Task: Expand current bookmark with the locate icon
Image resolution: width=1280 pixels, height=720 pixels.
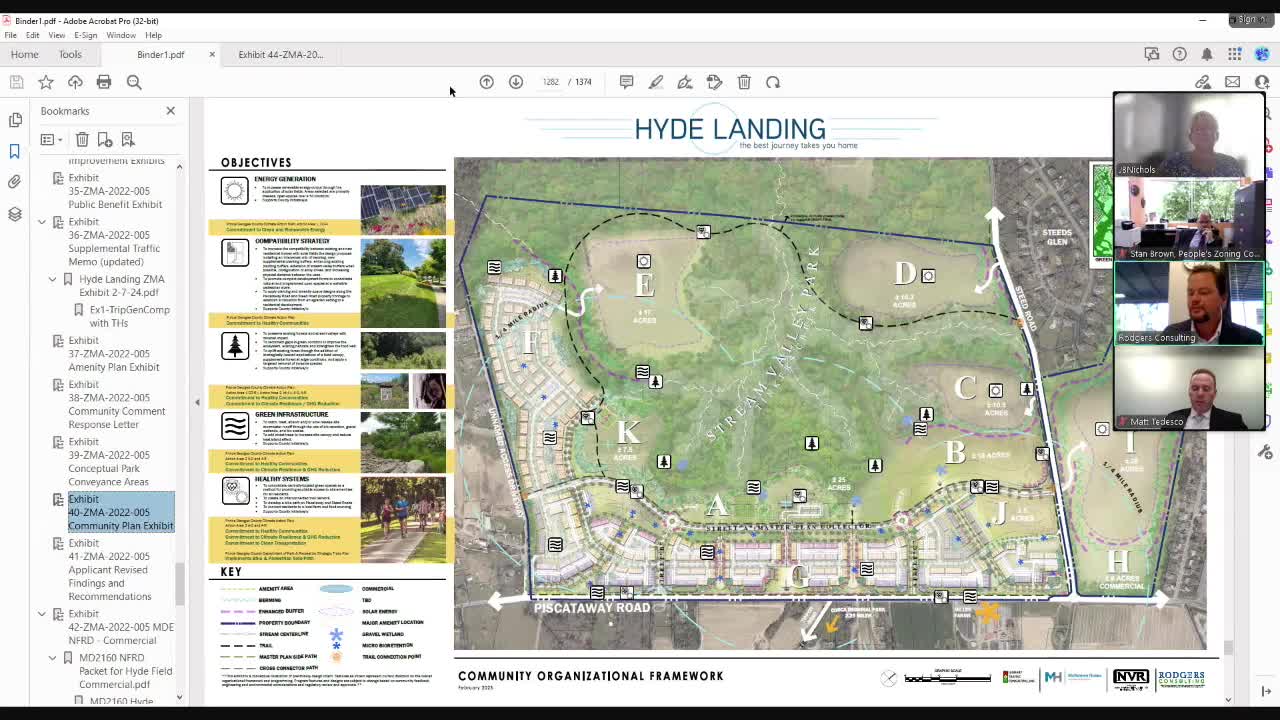Action: pyautogui.click(x=128, y=140)
